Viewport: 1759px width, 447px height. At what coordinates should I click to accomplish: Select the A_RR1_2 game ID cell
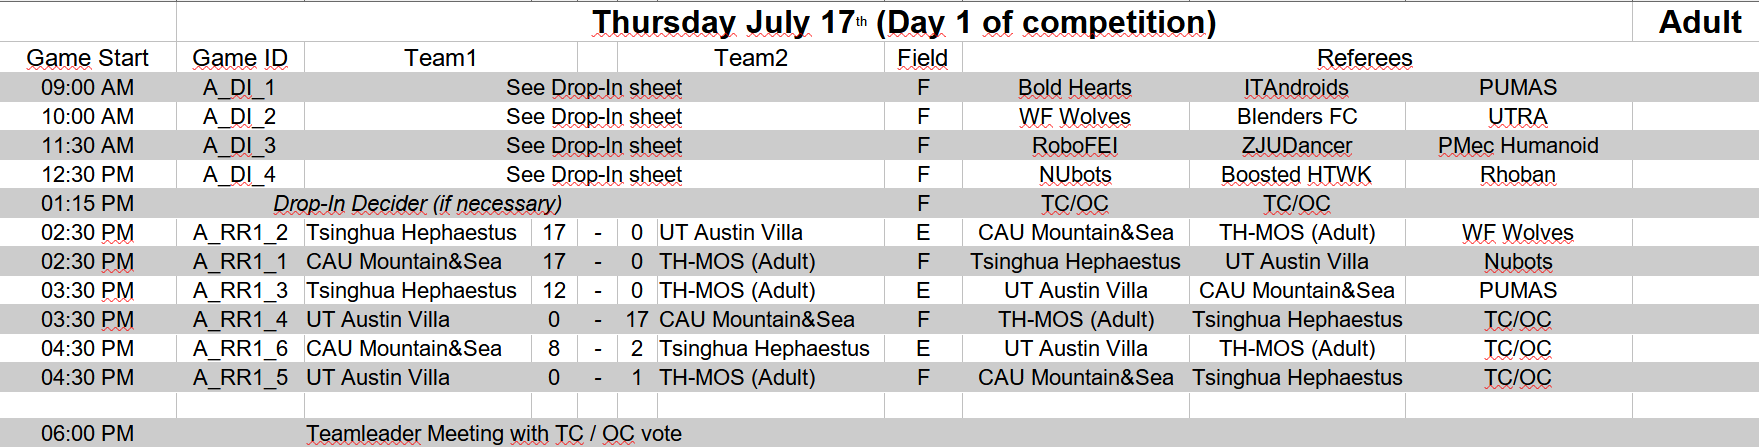tap(240, 232)
